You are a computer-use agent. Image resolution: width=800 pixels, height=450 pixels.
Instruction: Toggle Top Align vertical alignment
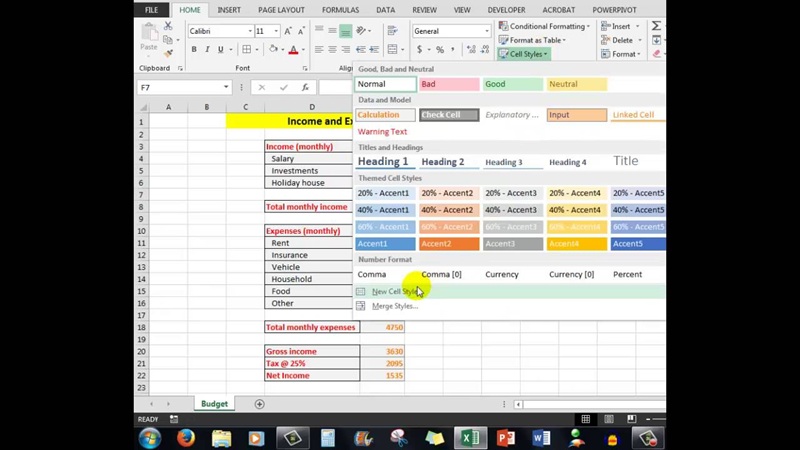coord(319,31)
